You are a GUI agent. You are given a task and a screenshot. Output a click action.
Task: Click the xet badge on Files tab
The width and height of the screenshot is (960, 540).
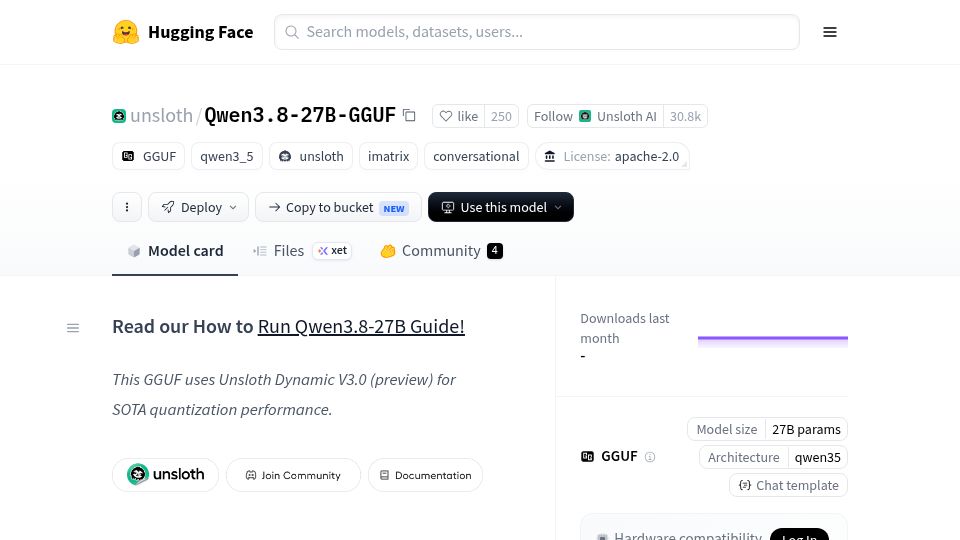pos(332,250)
